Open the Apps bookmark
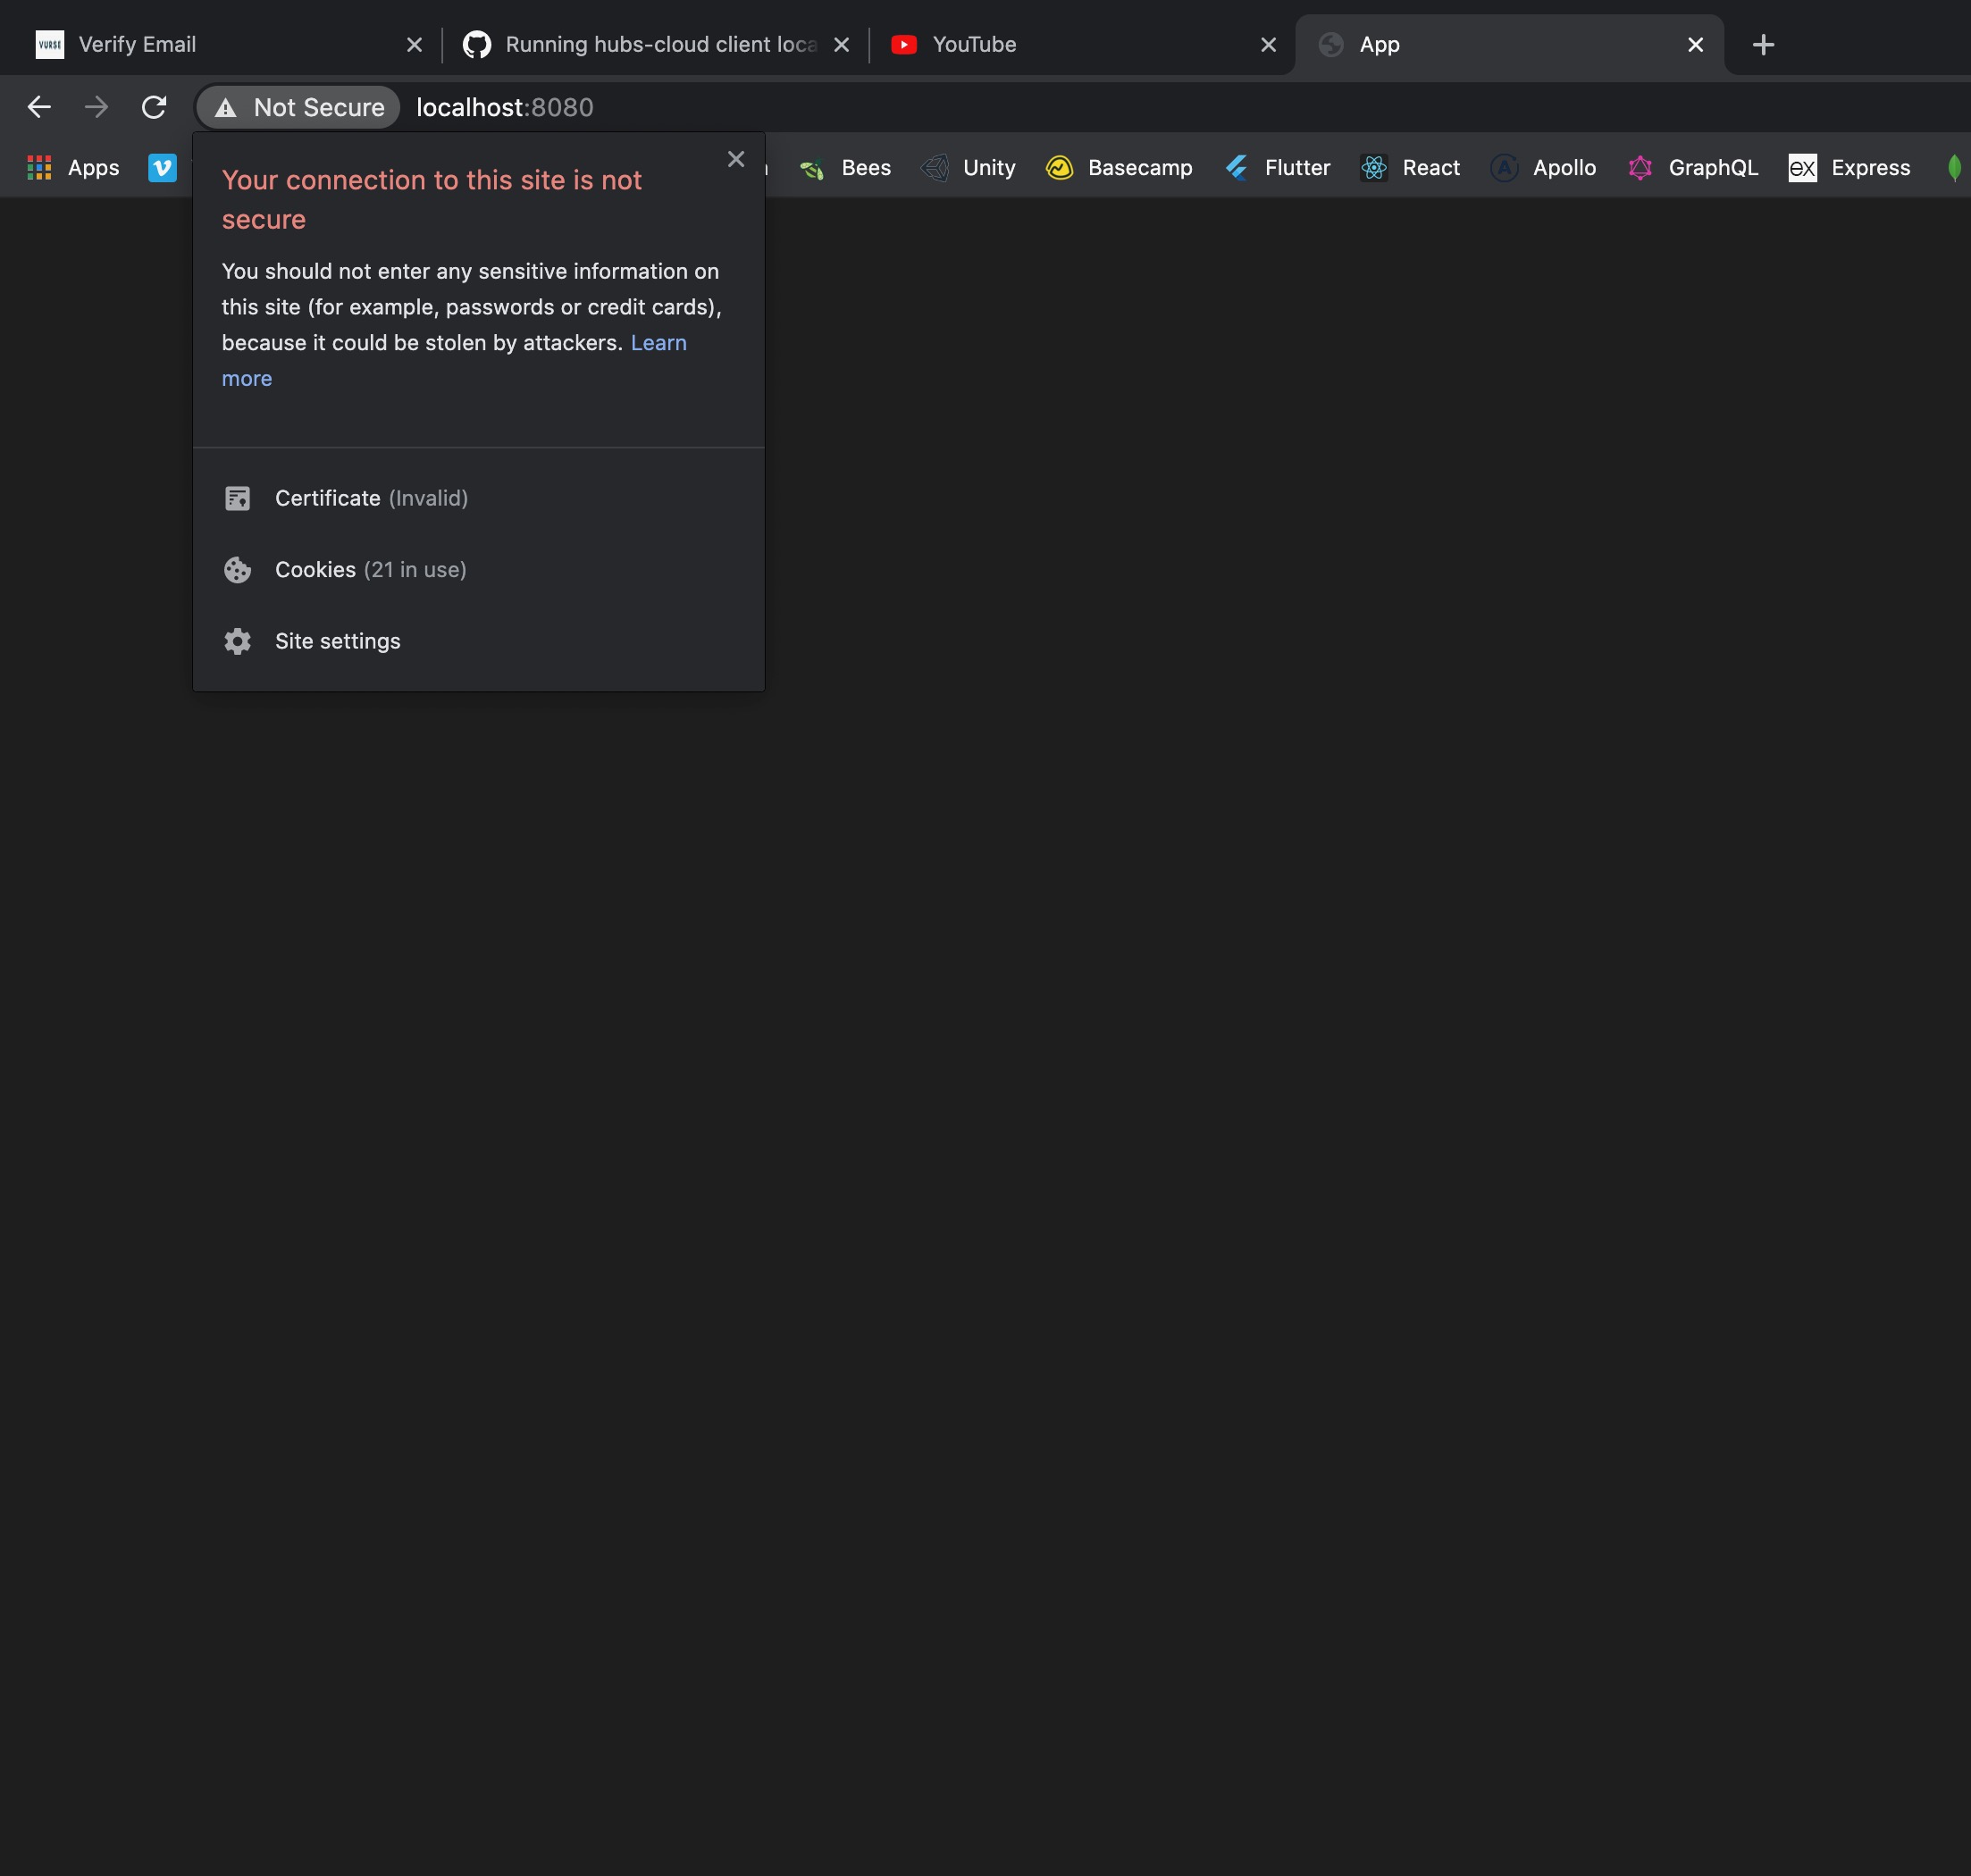1971x1876 pixels. point(73,168)
